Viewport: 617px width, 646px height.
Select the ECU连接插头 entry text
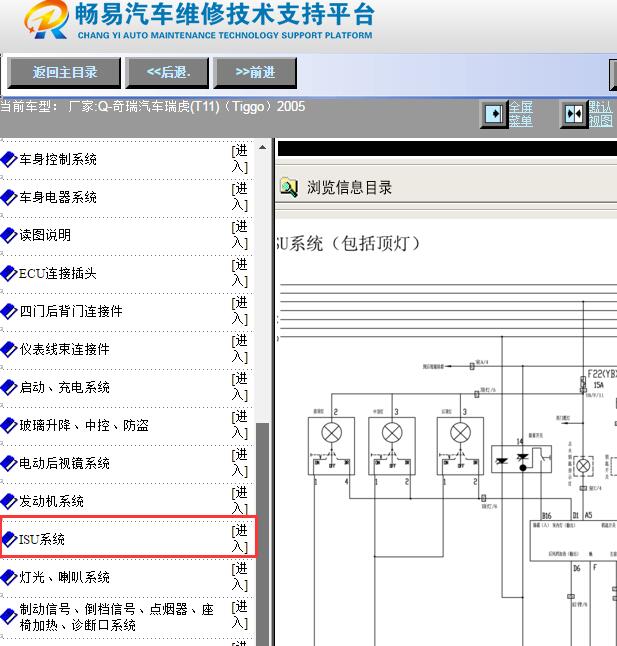pos(58,273)
